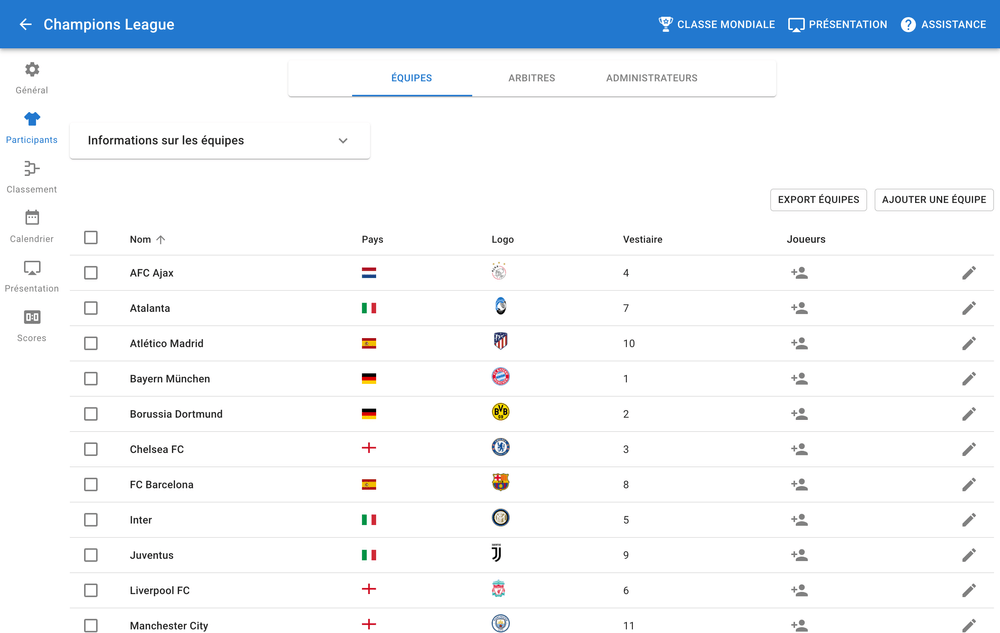1000x633 pixels.
Task: Check the AFC Ajax row checkbox
Action: [91, 273]
